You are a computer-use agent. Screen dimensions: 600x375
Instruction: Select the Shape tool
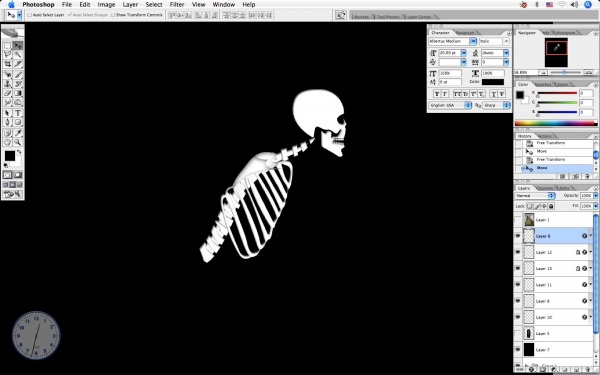click(18, 122)
